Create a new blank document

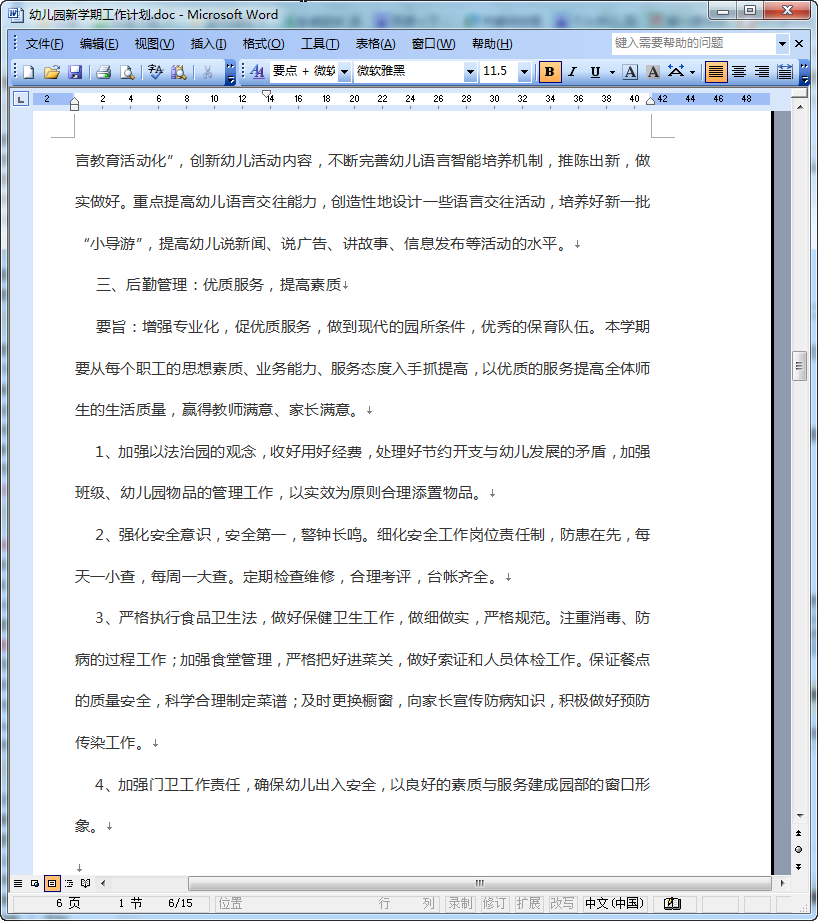[29, 72]
